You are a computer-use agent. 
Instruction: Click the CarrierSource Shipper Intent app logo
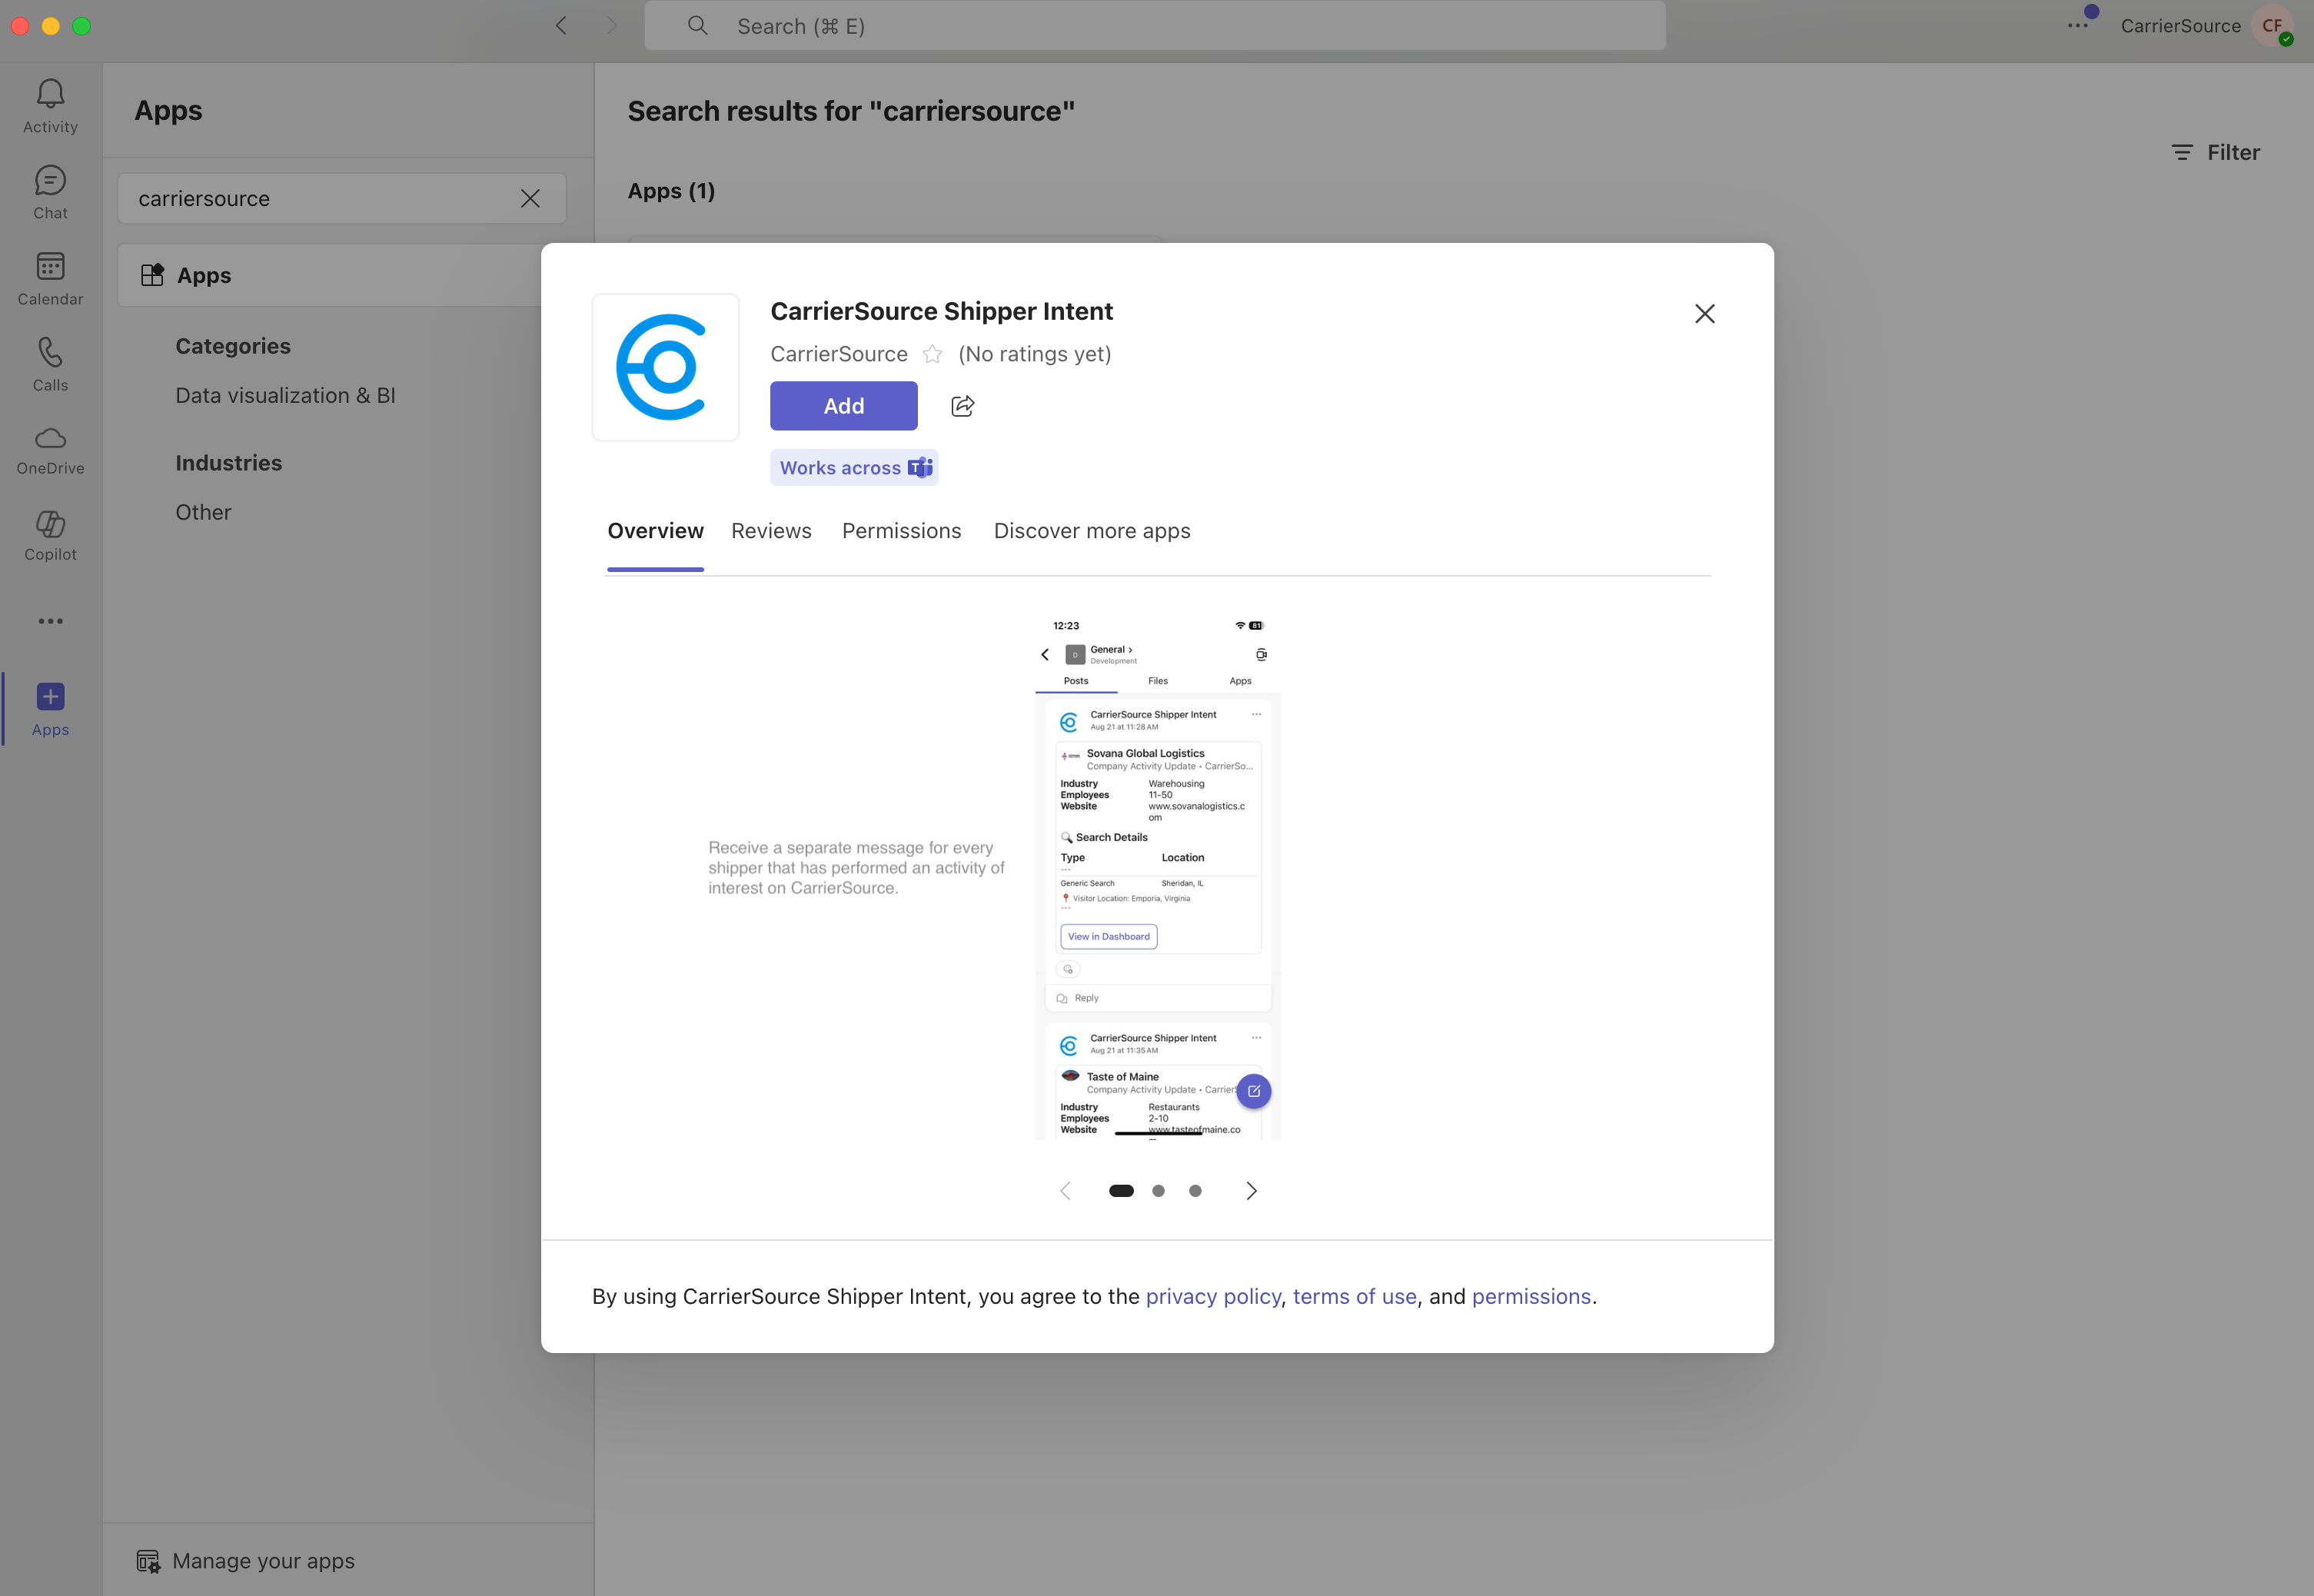tap(666, 367)
